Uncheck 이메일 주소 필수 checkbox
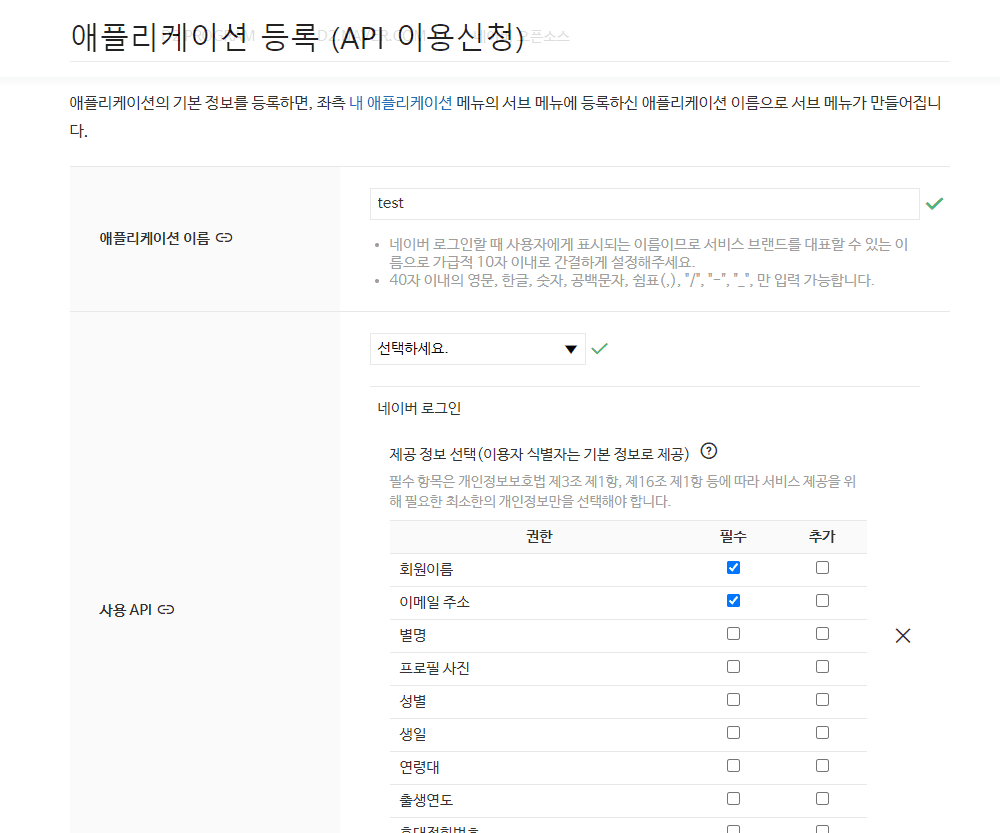The image size is (1000, 833). point(733,601)
